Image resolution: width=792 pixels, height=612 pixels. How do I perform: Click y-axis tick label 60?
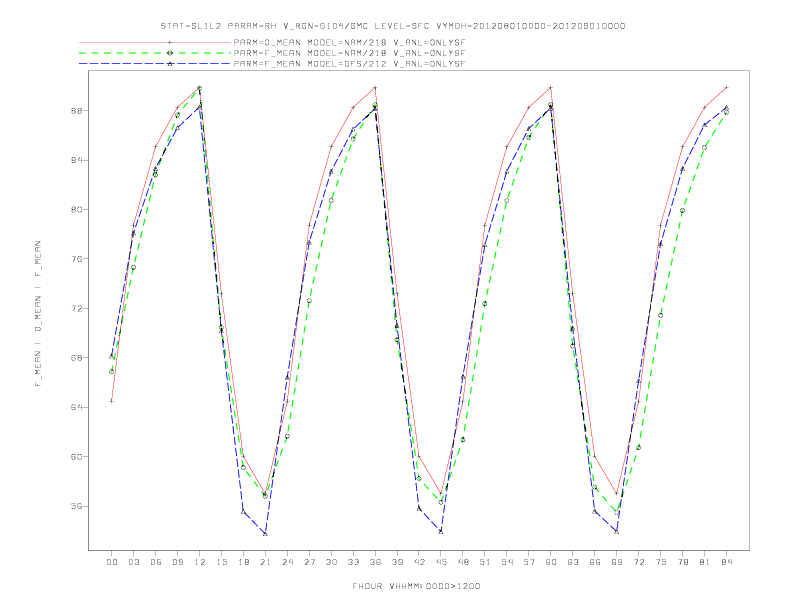tap(77, 456)
